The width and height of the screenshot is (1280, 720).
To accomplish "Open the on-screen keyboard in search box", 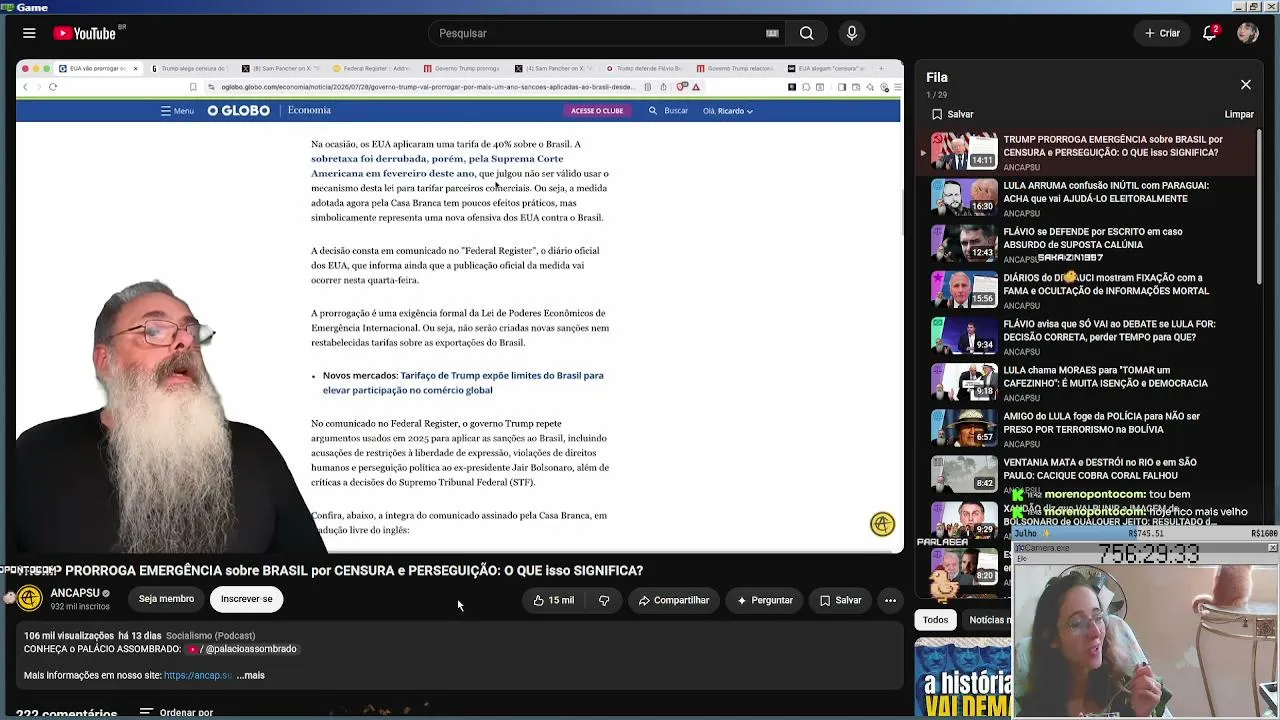I will [x=772, y=33].
